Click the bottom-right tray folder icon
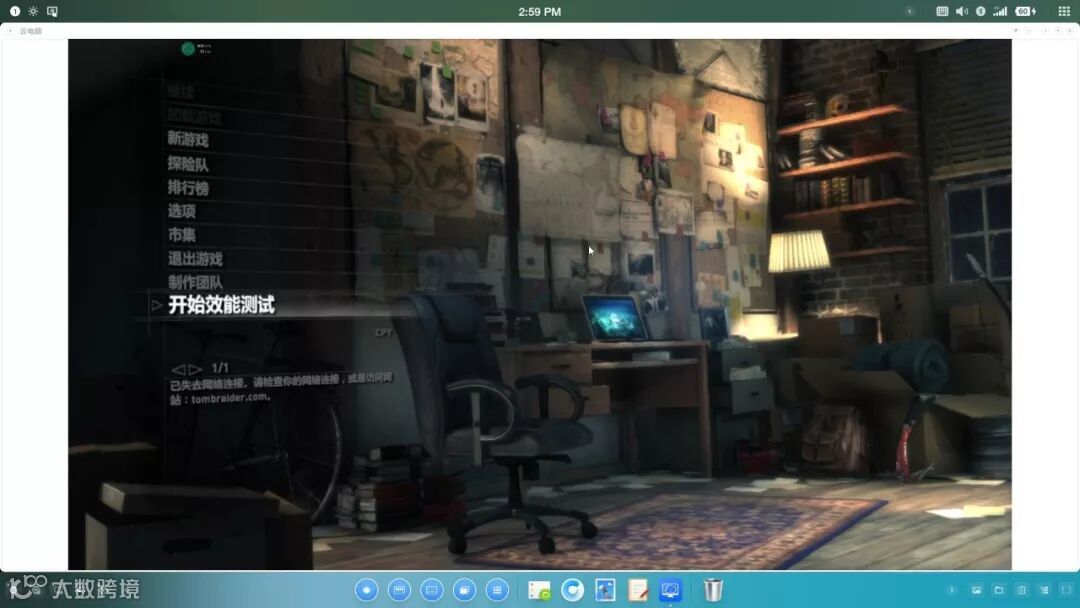 (x=999, y=590)
